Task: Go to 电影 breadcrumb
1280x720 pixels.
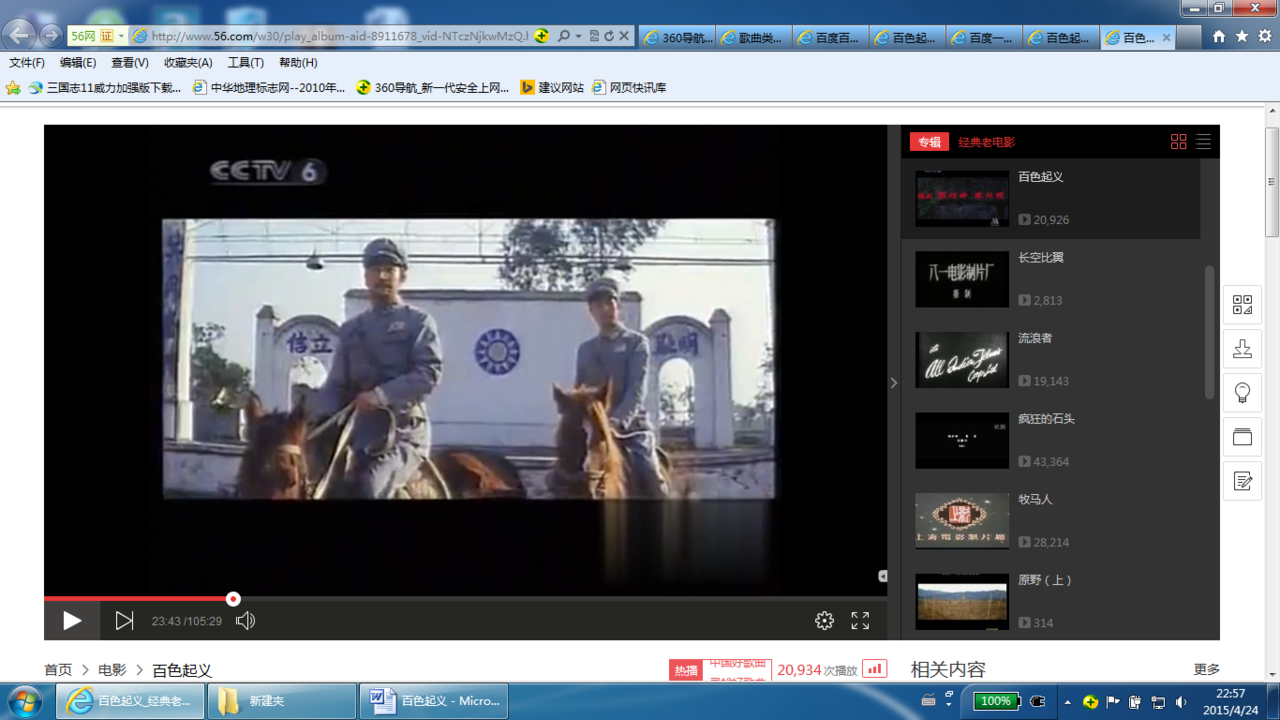Action: pyautogui.click(x=112, y=670)
